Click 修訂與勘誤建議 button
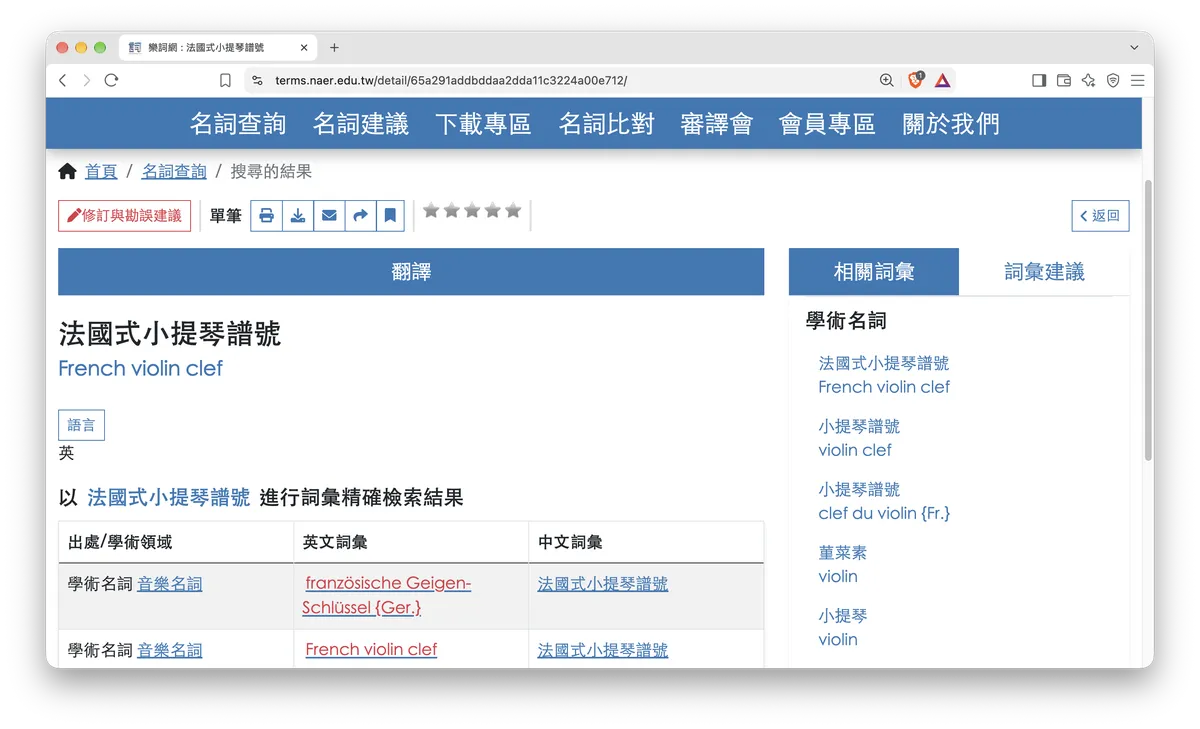 pos(125,215)
